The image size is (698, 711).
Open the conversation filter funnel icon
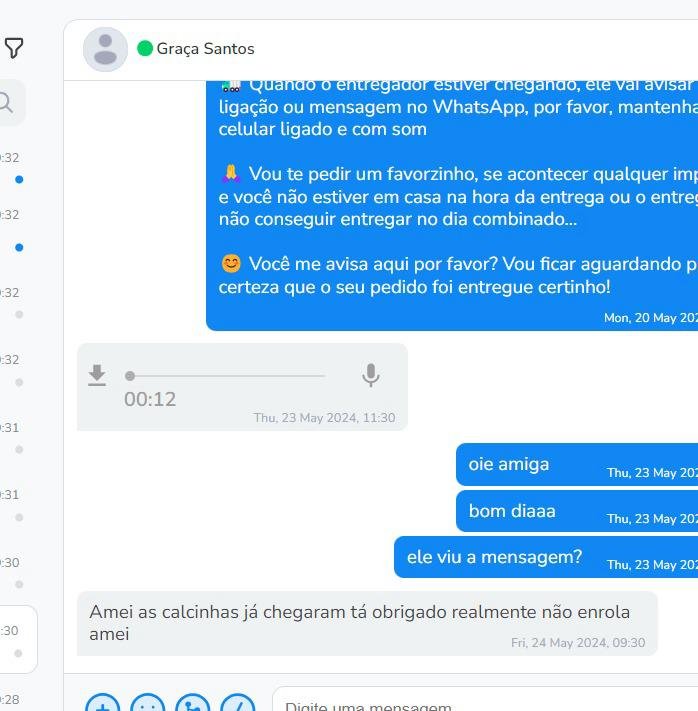coord(14,48)
